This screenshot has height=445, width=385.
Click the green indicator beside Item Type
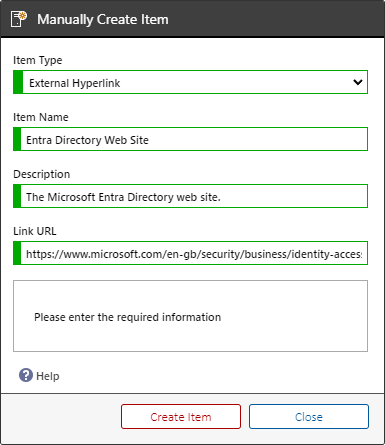click(18, 82)
